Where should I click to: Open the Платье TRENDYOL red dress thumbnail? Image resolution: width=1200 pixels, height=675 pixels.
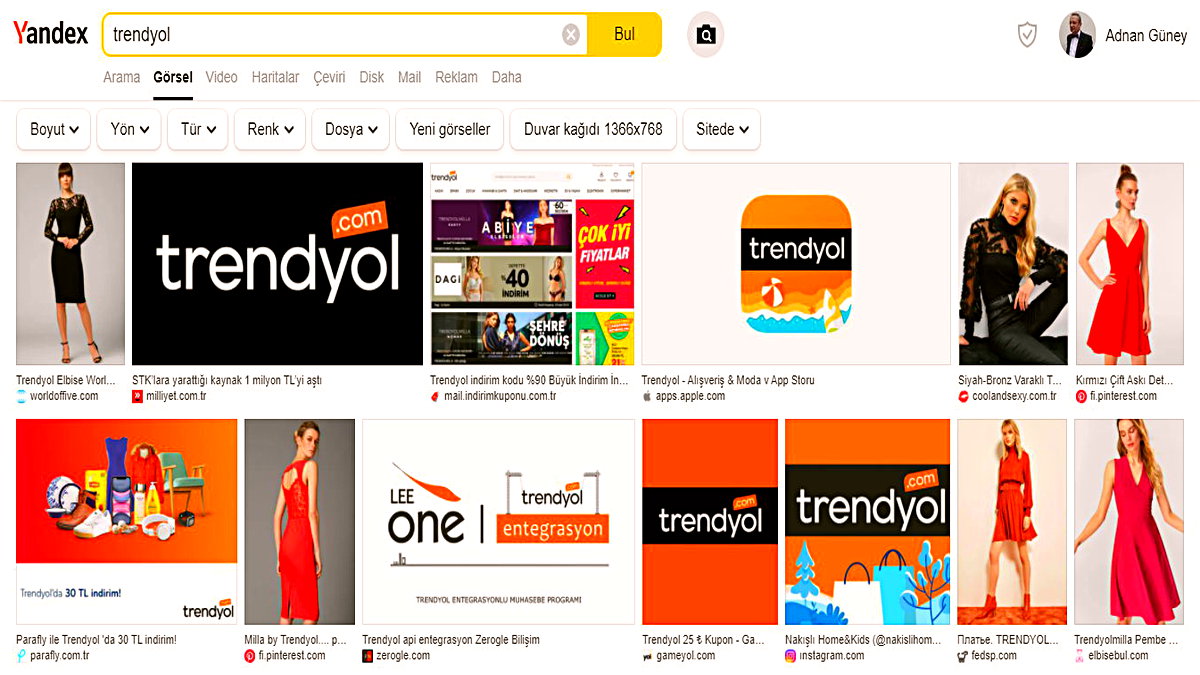pos(1012,522)
